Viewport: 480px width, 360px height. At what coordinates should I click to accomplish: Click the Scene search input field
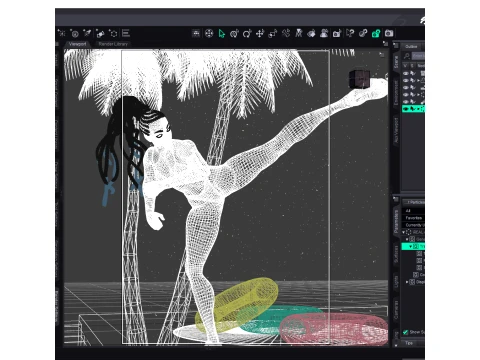[x=418, y=56]
